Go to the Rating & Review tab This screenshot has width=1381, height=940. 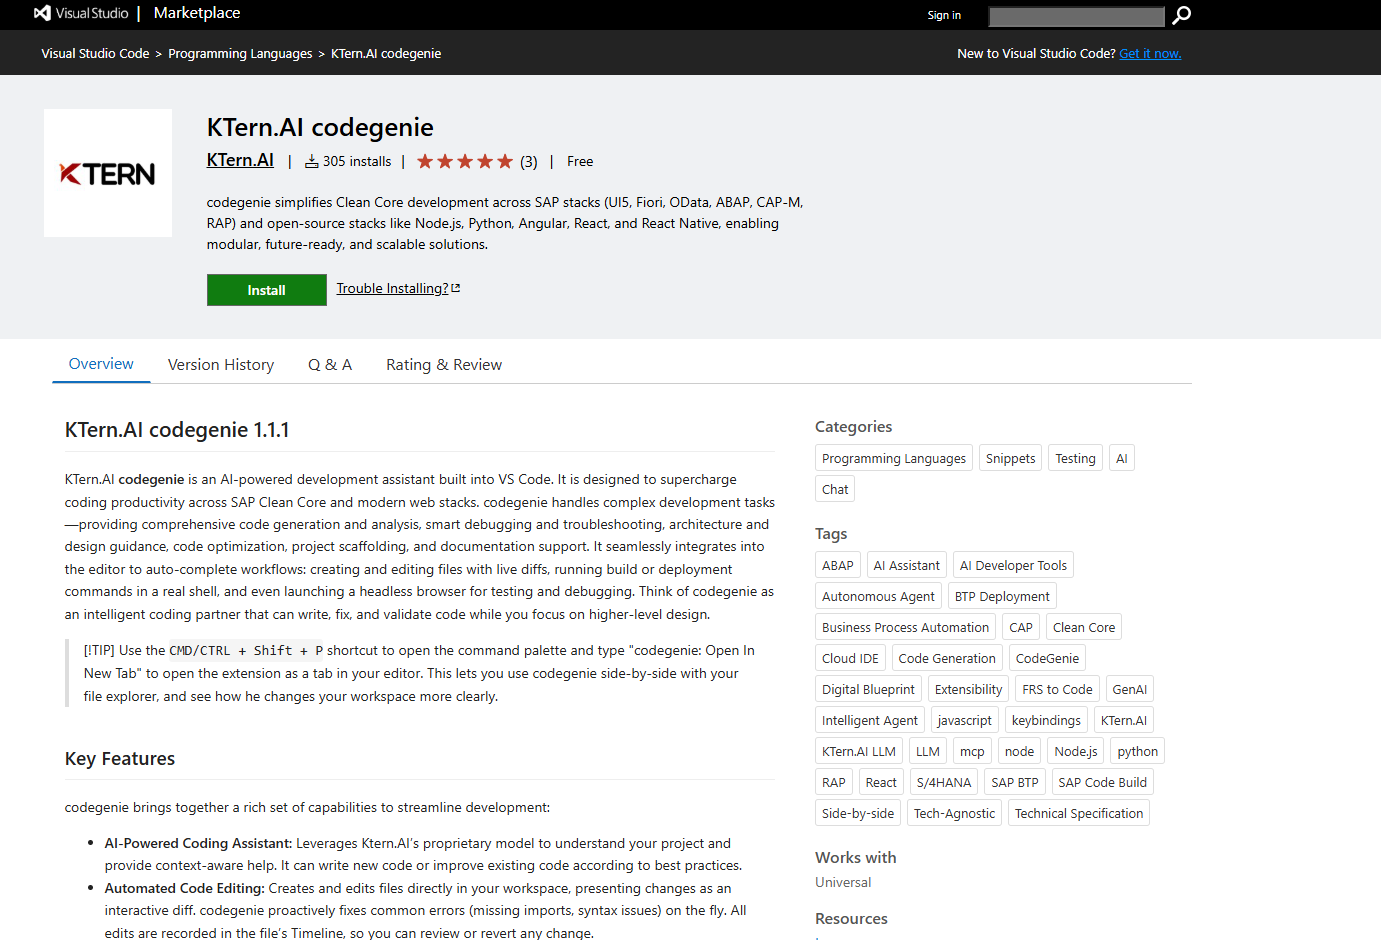(x=444, y=365)
